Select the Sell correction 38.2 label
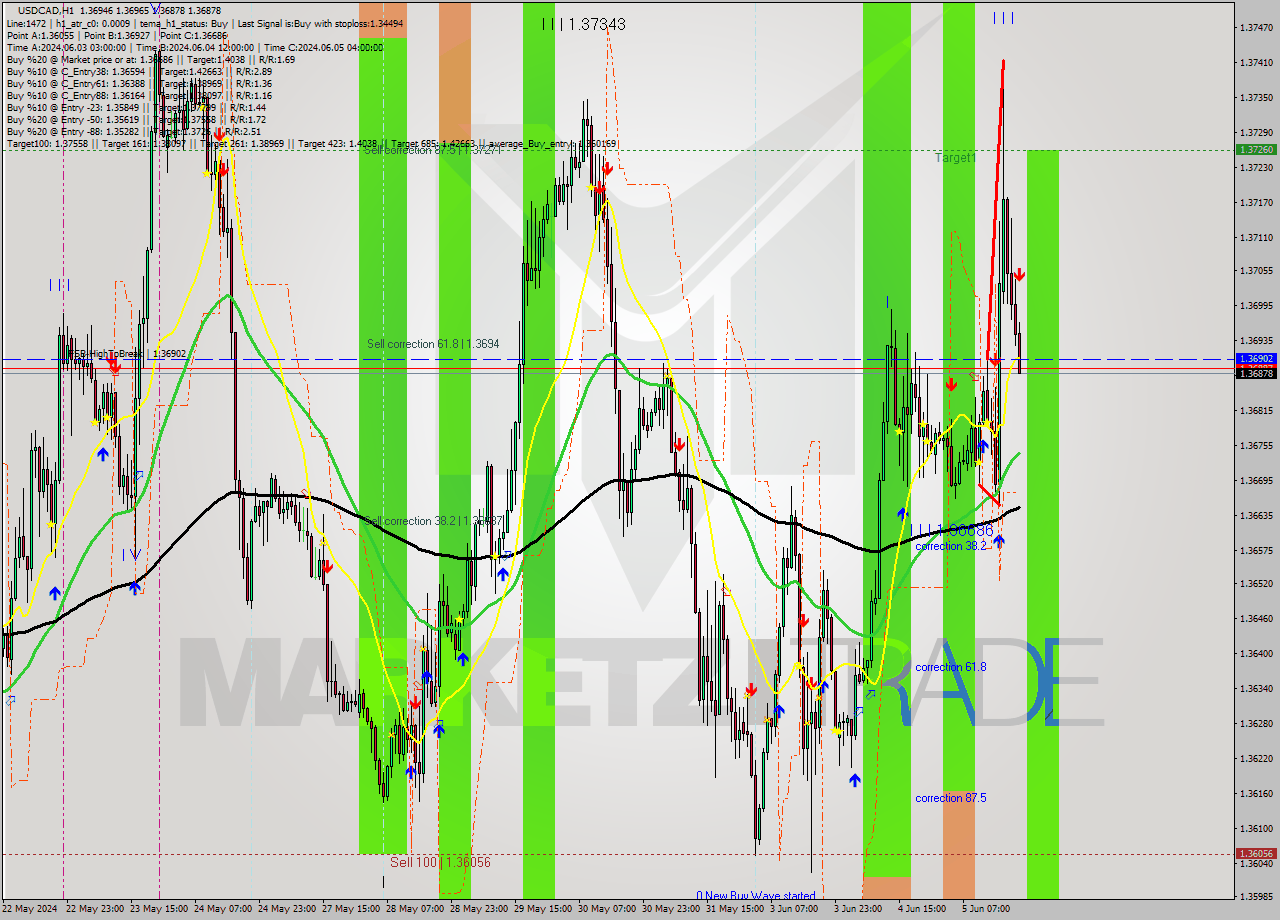The image size is (1280, 920). click(x=433, y=521)
